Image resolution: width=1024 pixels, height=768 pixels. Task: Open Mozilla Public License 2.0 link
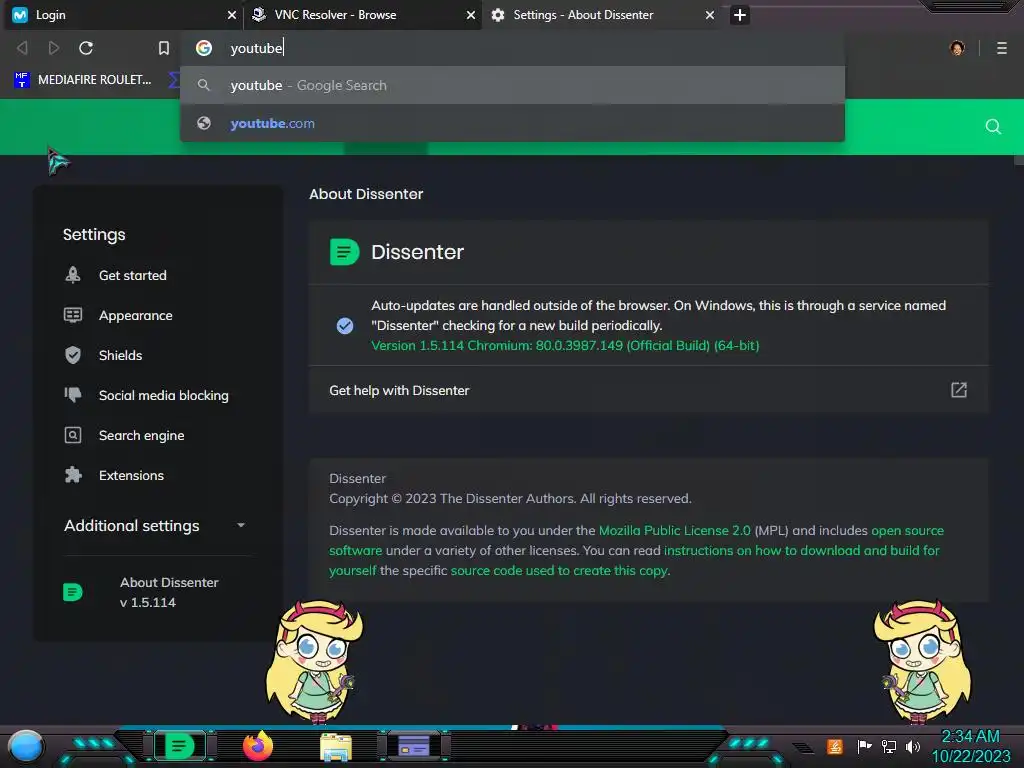click(675, 530)
